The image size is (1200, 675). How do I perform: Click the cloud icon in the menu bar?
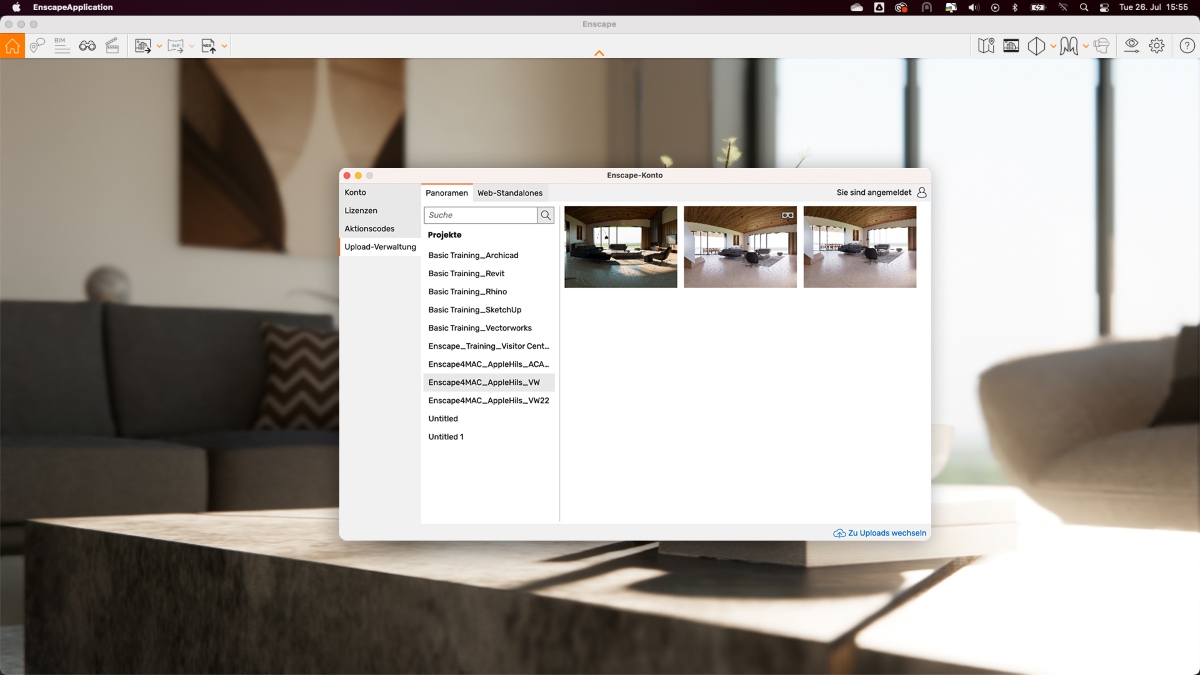pyautogui.click(x=857, y=7)
